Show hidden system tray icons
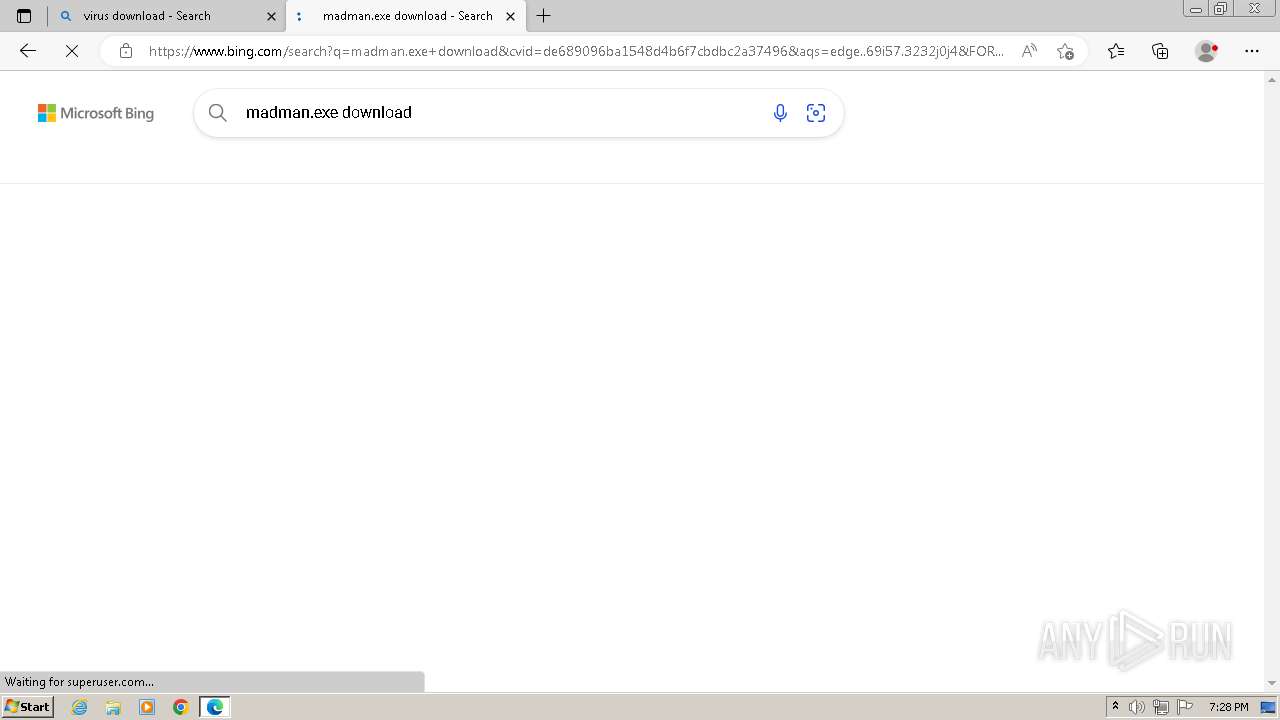Screen dimensions: 1280x720 [1115, 707]
